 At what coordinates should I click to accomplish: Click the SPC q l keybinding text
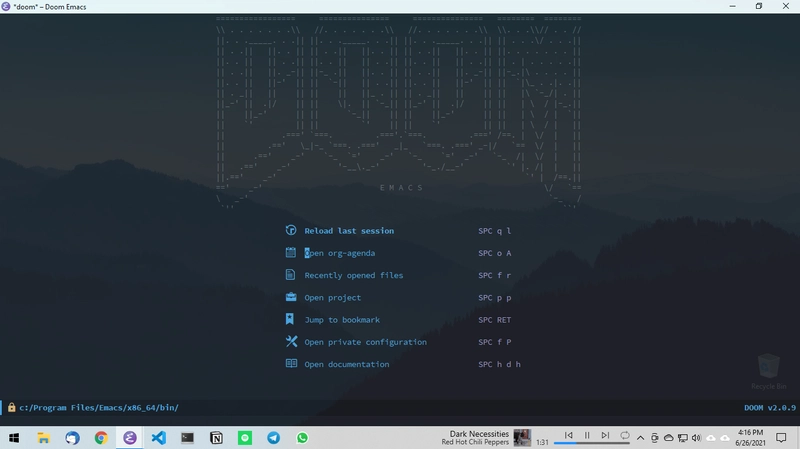[494, 231]
